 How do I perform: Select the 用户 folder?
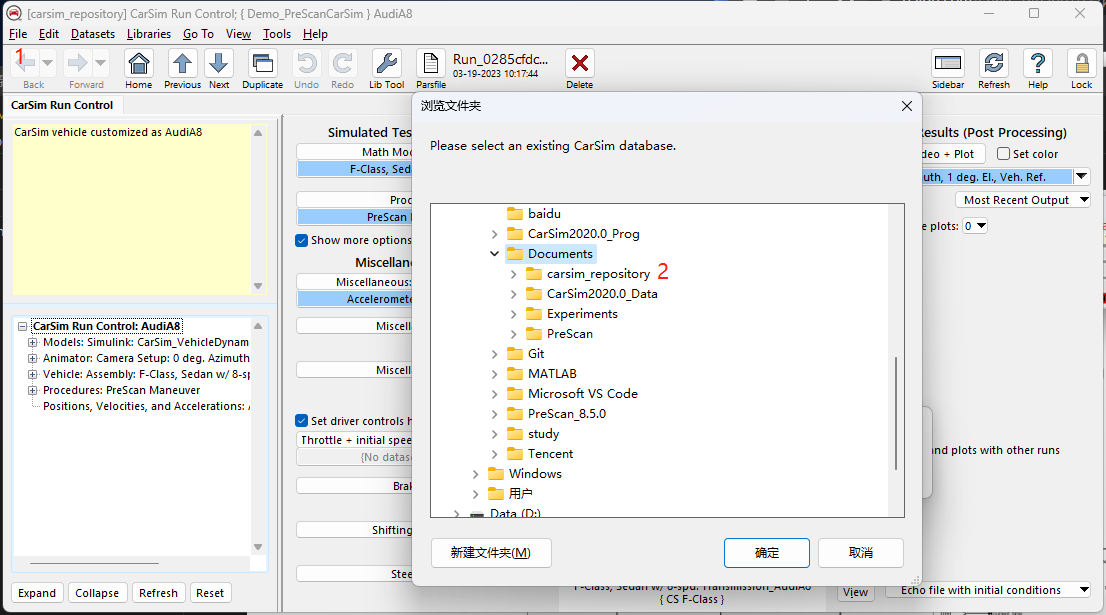click(x=511, y=494)
